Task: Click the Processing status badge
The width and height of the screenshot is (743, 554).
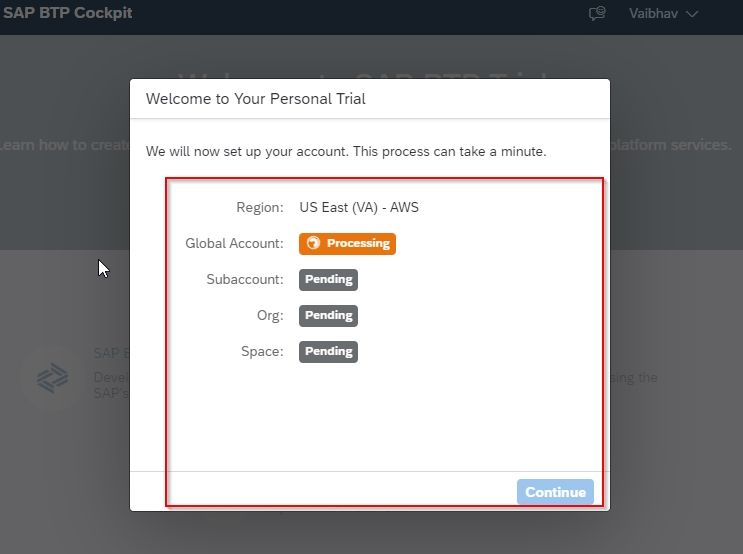Action: point(347,244)
